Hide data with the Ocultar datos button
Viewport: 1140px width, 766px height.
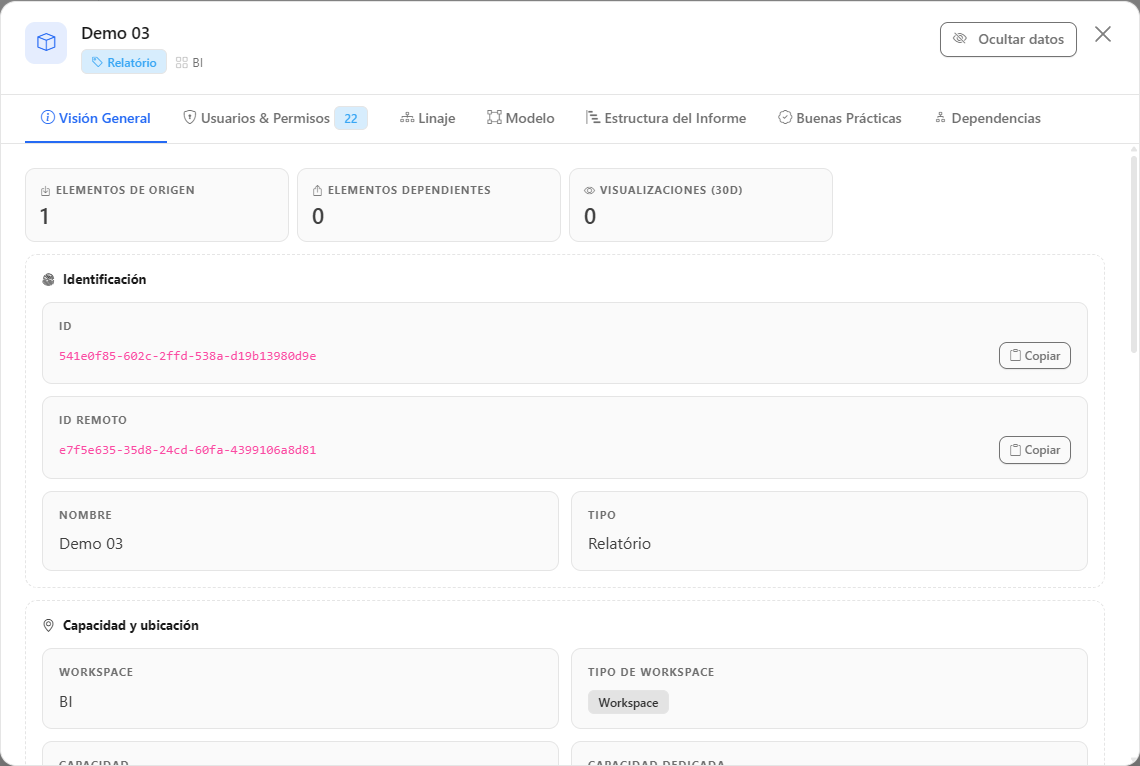coord(1008,39)
